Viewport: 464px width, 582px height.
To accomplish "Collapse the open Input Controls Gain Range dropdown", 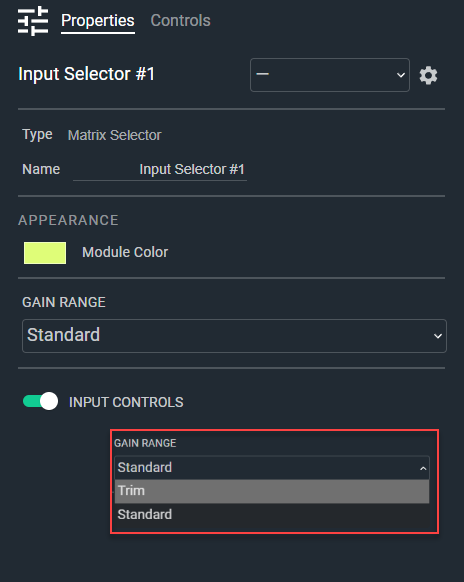I will tap(272, 467).
